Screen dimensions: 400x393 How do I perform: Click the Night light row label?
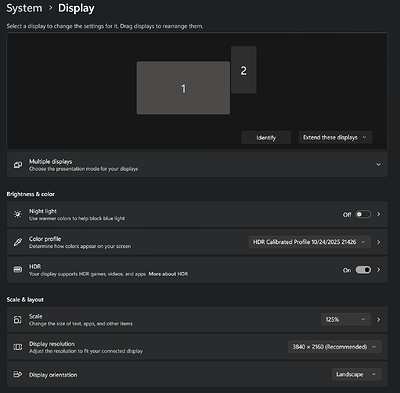(x=43, y=211)
